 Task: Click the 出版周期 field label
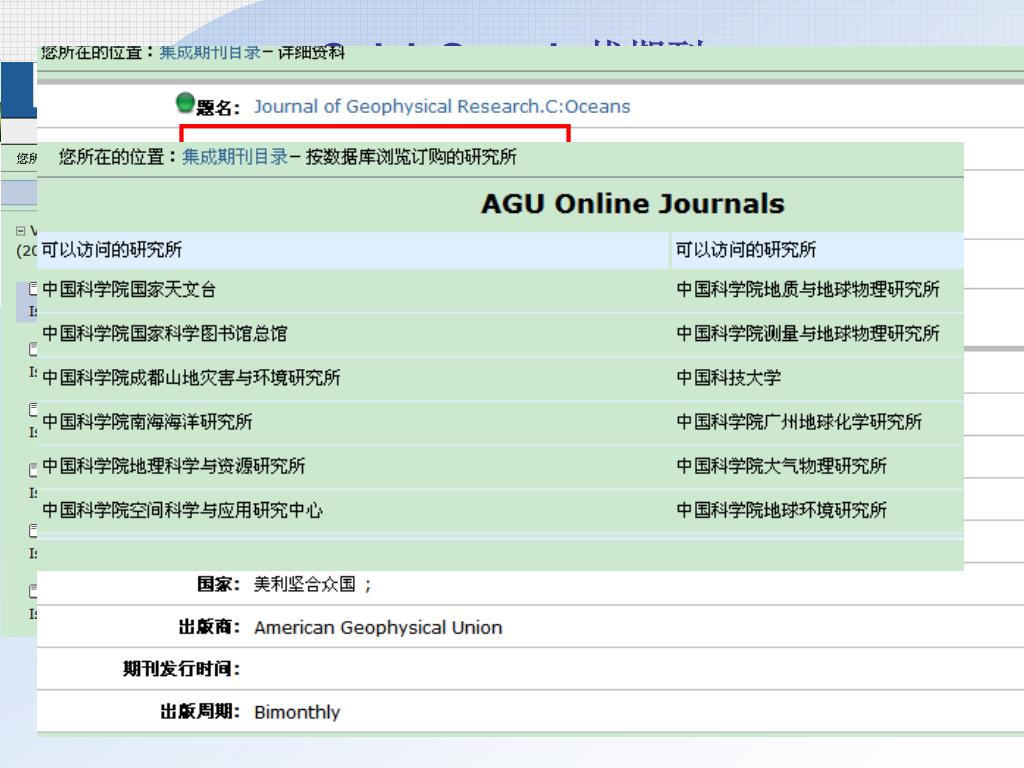click(x=200, y=711)
